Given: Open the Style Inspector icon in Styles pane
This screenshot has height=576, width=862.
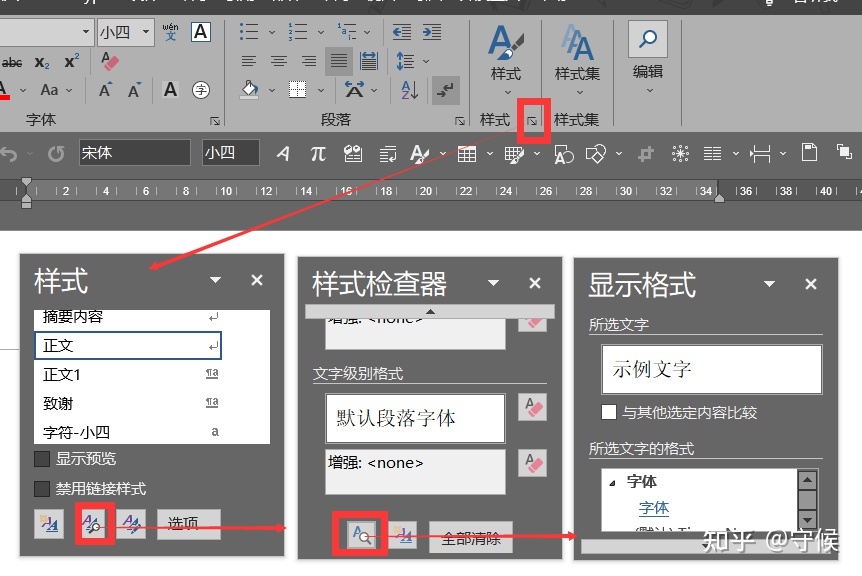Looking at the screenshot, I should [94, 525].
